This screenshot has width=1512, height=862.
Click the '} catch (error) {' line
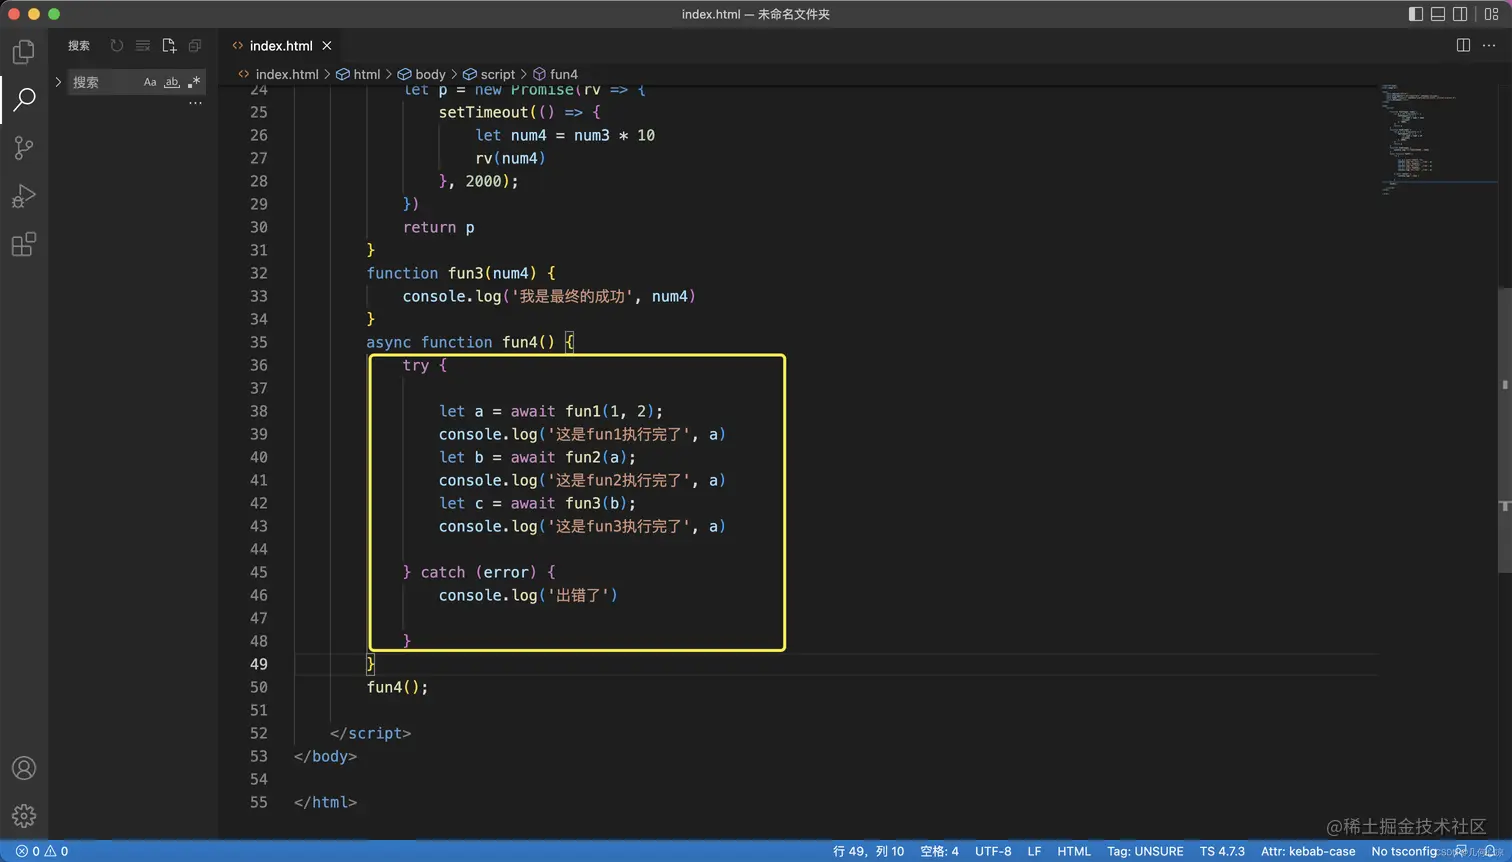click(x=479, y=572)
